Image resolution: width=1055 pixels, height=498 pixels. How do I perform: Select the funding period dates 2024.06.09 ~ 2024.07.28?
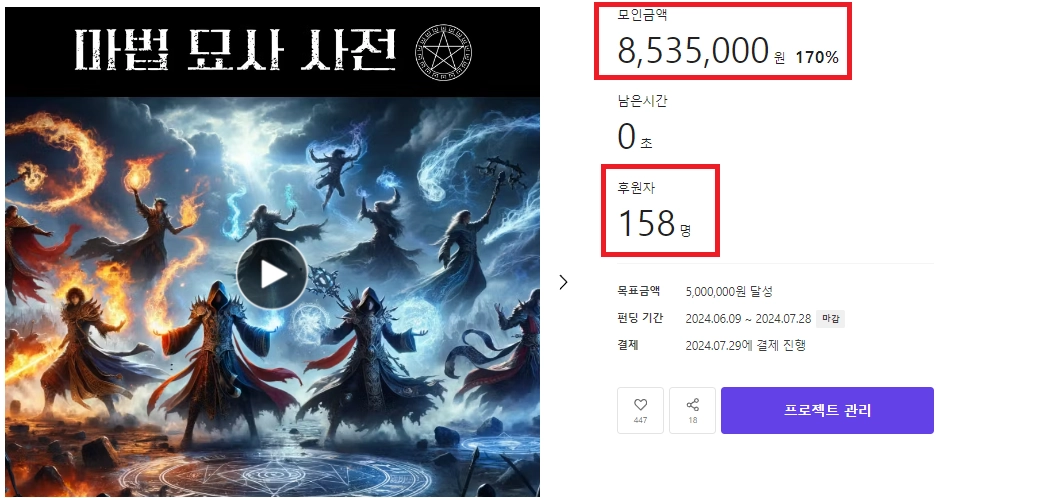tap(748, 318)
